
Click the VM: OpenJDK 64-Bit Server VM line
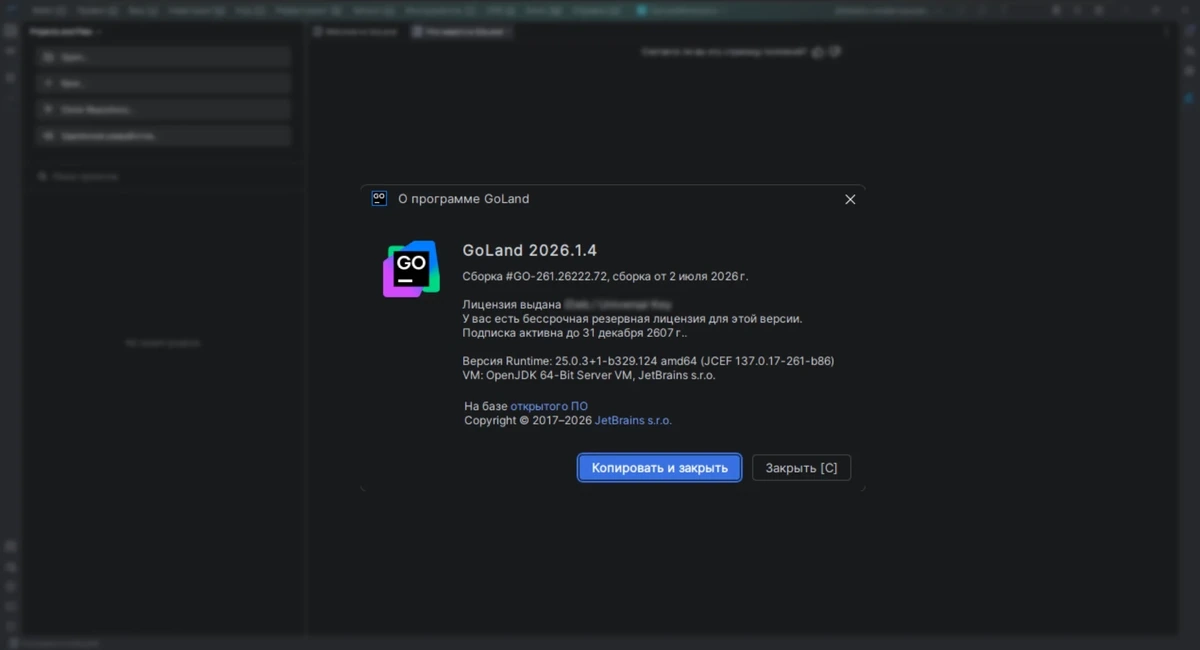click(x=589, y=375)
